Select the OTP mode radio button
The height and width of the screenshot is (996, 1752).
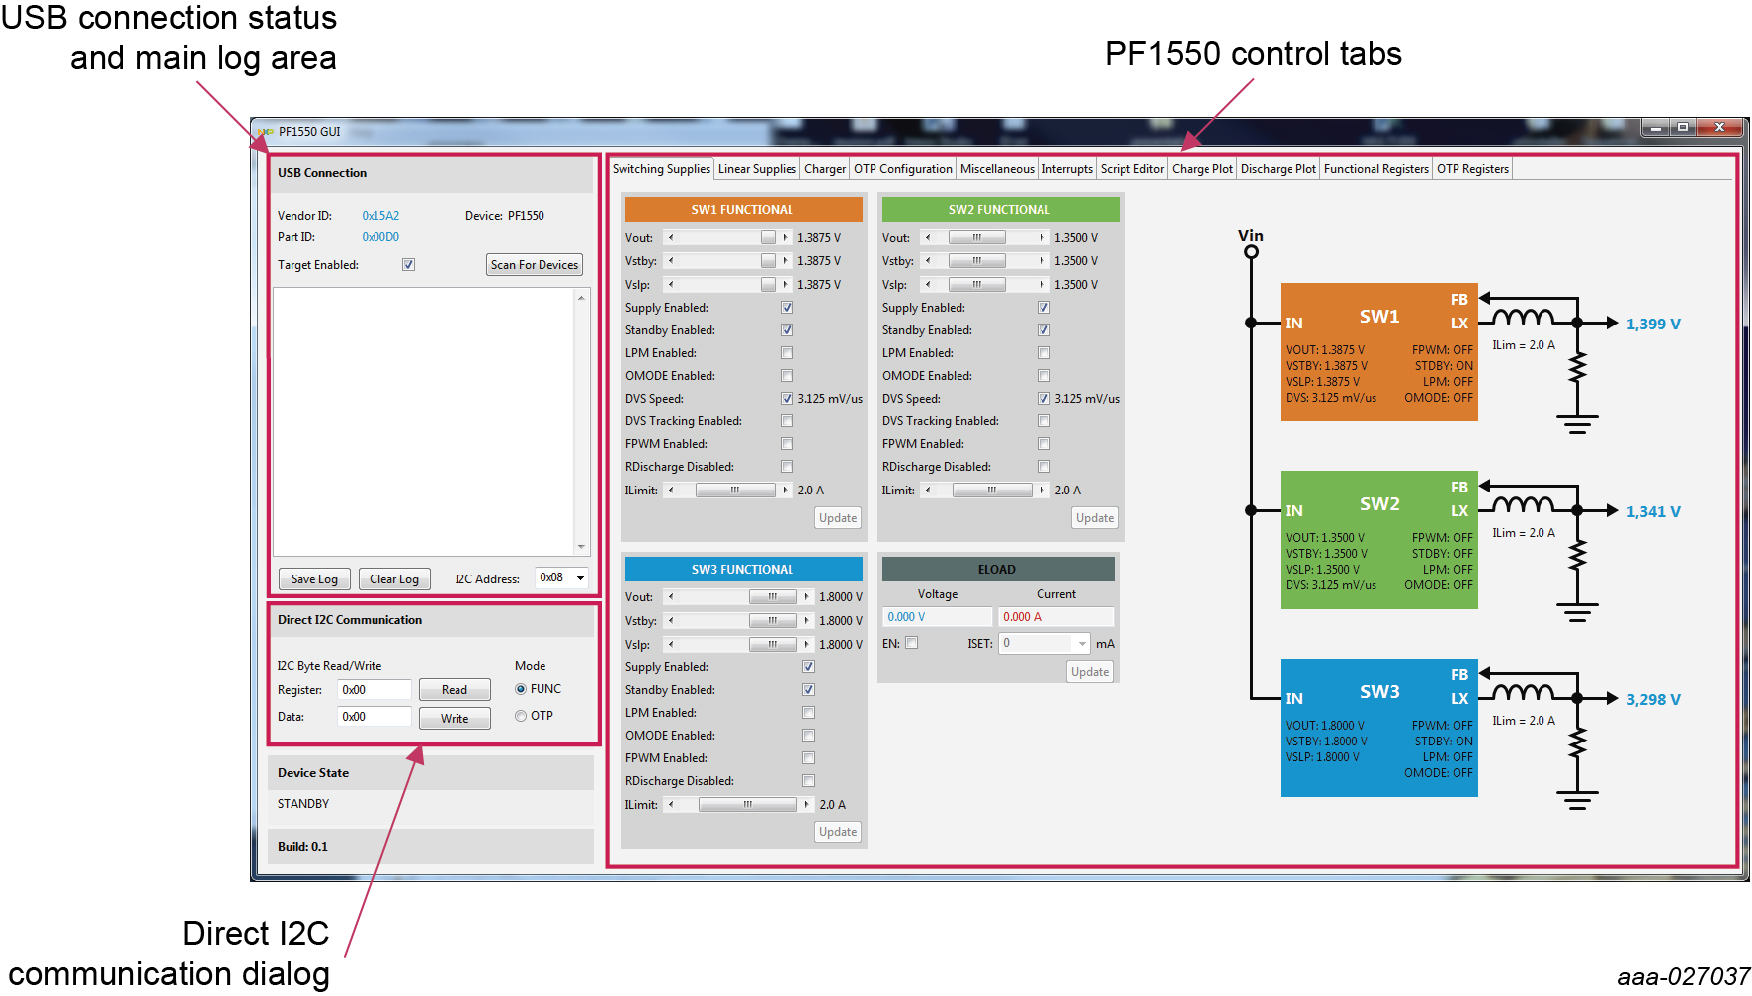pos(521,716)
